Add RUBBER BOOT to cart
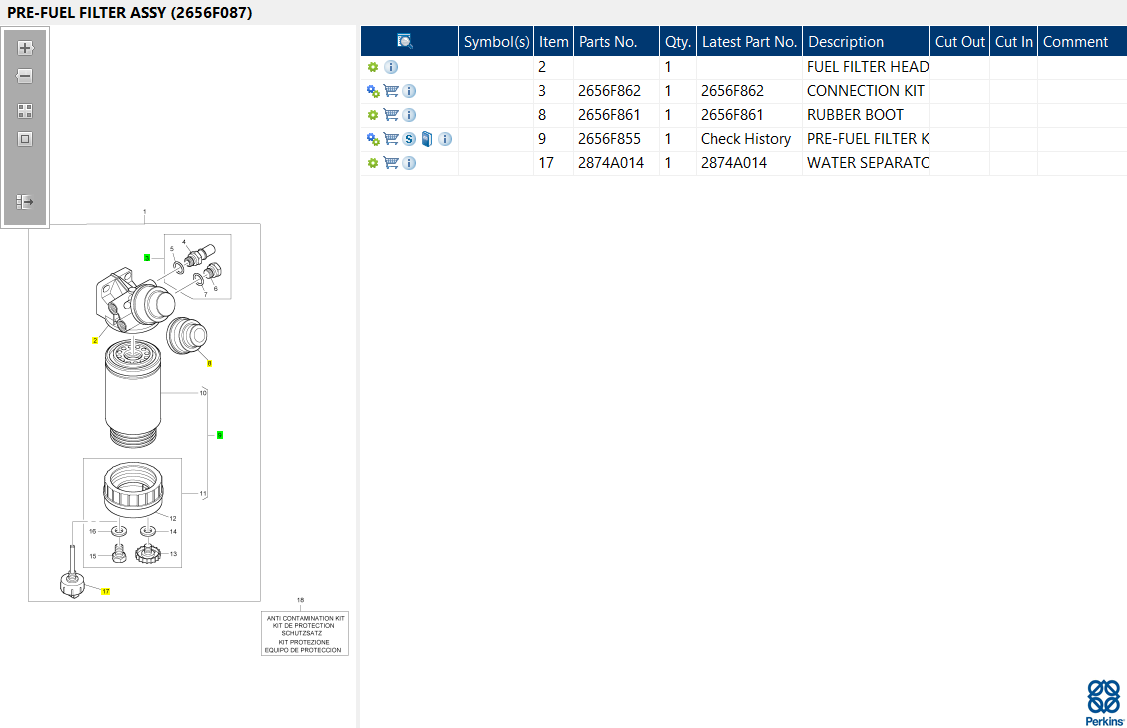Image resolution: width=1127 pixels, height=728 pixels. (391, 114)
